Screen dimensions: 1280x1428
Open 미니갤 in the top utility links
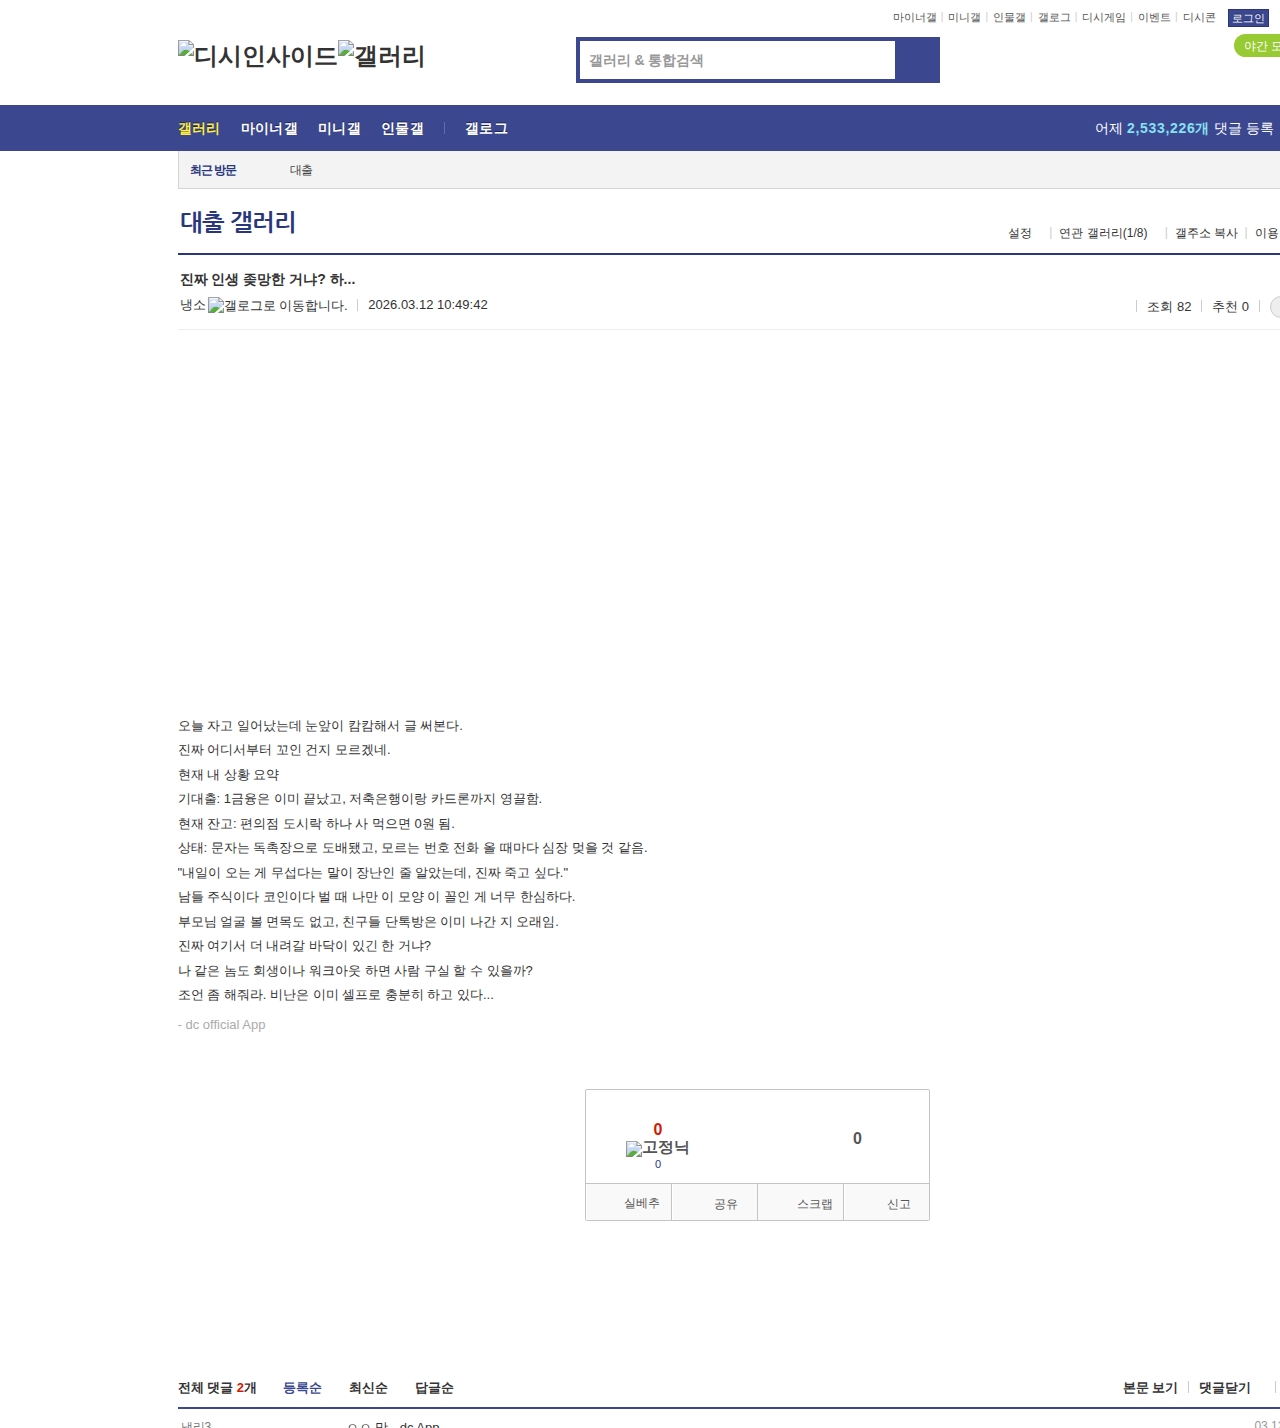964,18
